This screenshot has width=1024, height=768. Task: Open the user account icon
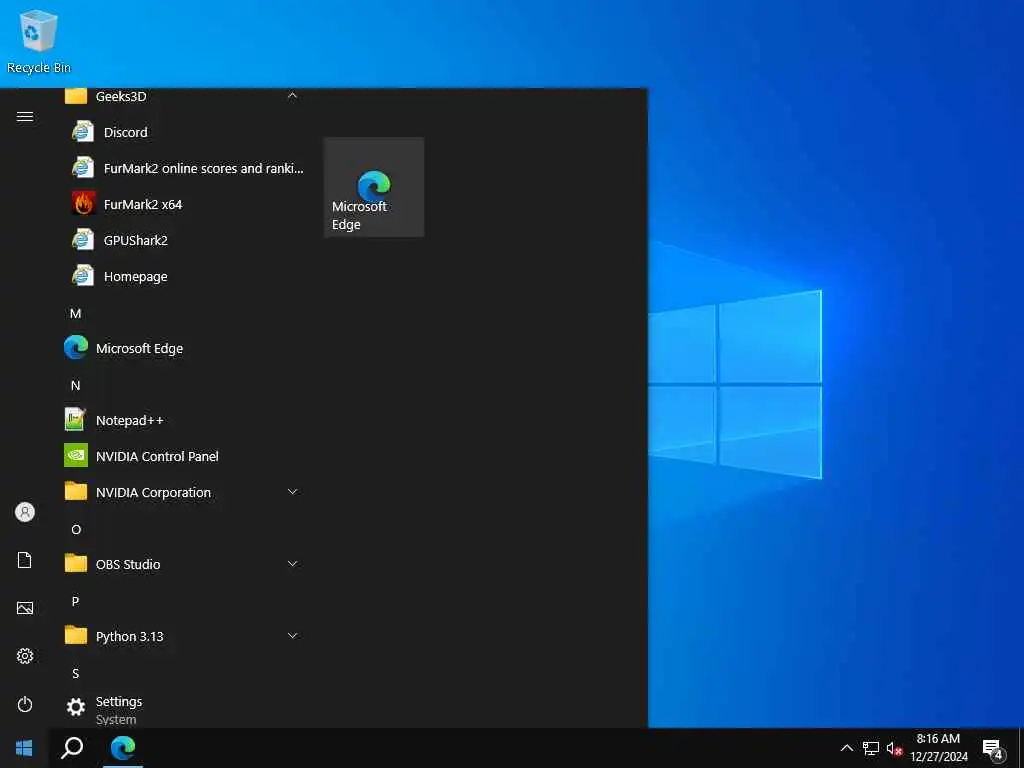(25, 512)
